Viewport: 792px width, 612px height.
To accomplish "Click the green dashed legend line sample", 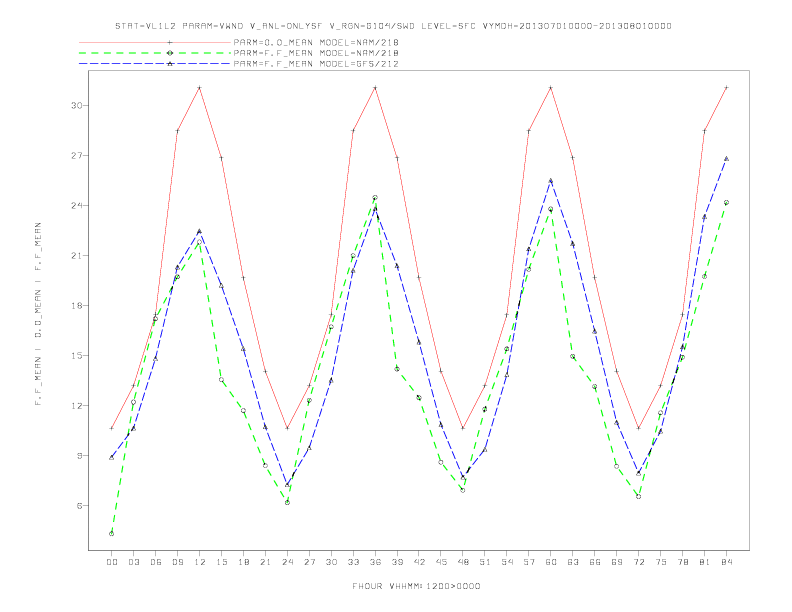I will click(155, 53).
